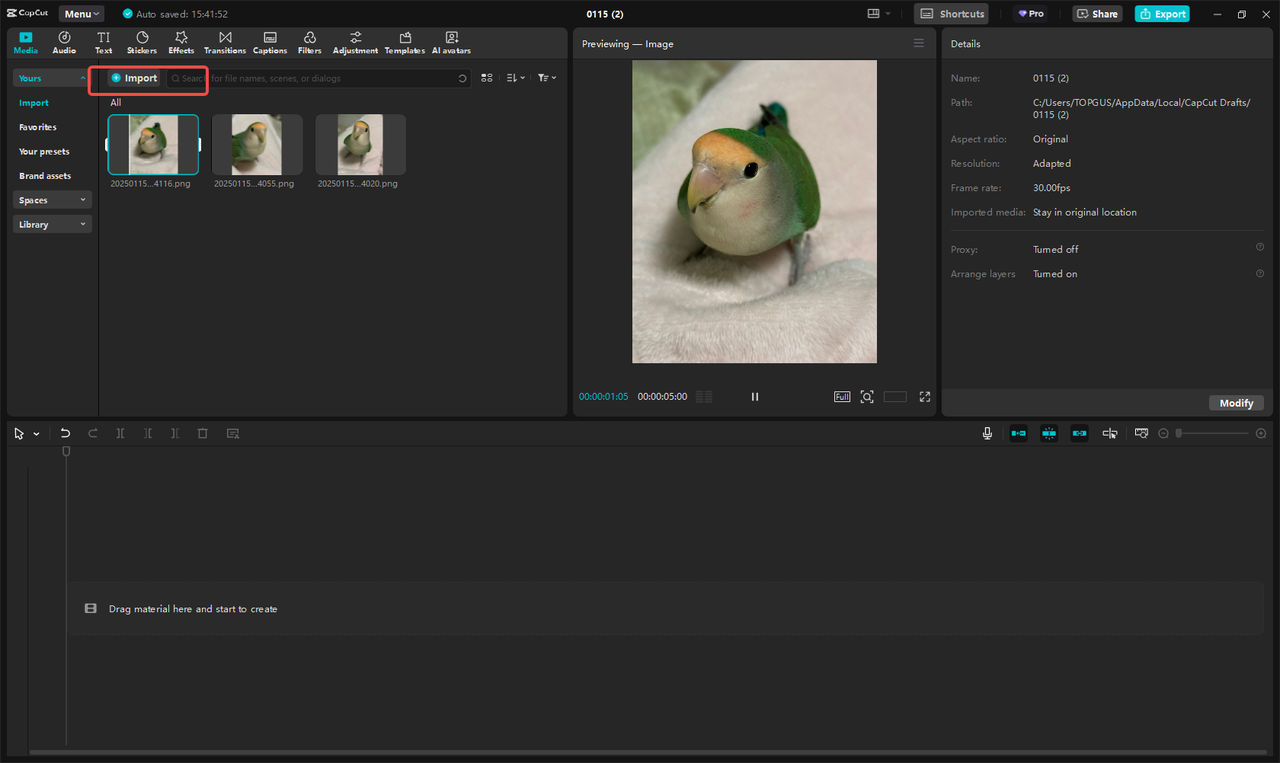Open the AI avatars panel
The width and height of the screenshot is (1280, 763).
pyautogui.click(x=451, y=42)
